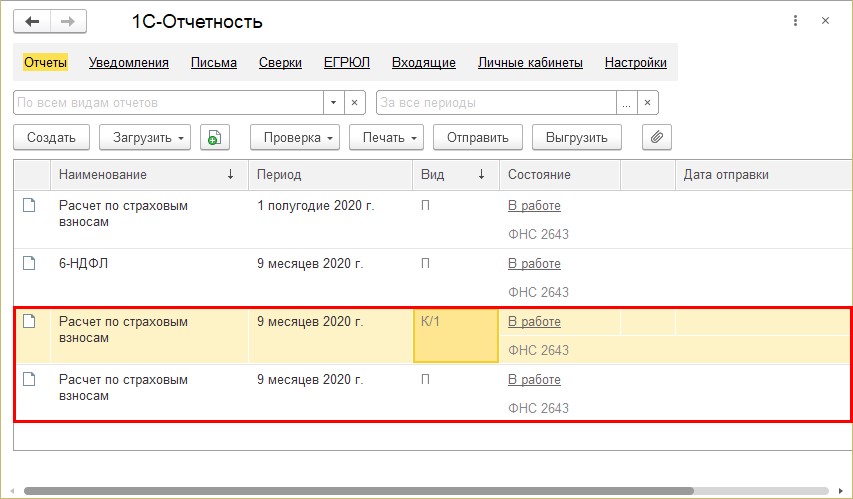Click document icon of 6-НДФЛ row
853x499 pixels.
click(x=29, y=263)
